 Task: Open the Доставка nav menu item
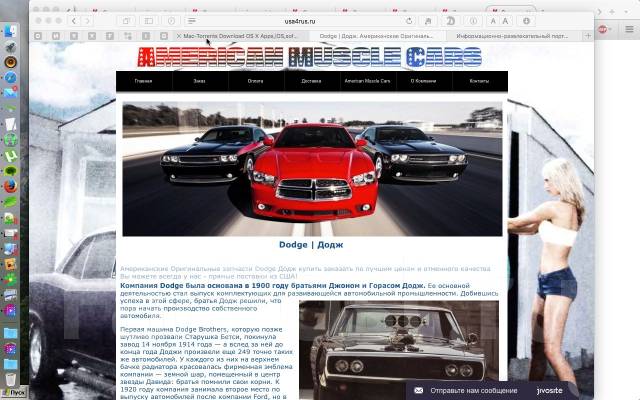(311, 81)
